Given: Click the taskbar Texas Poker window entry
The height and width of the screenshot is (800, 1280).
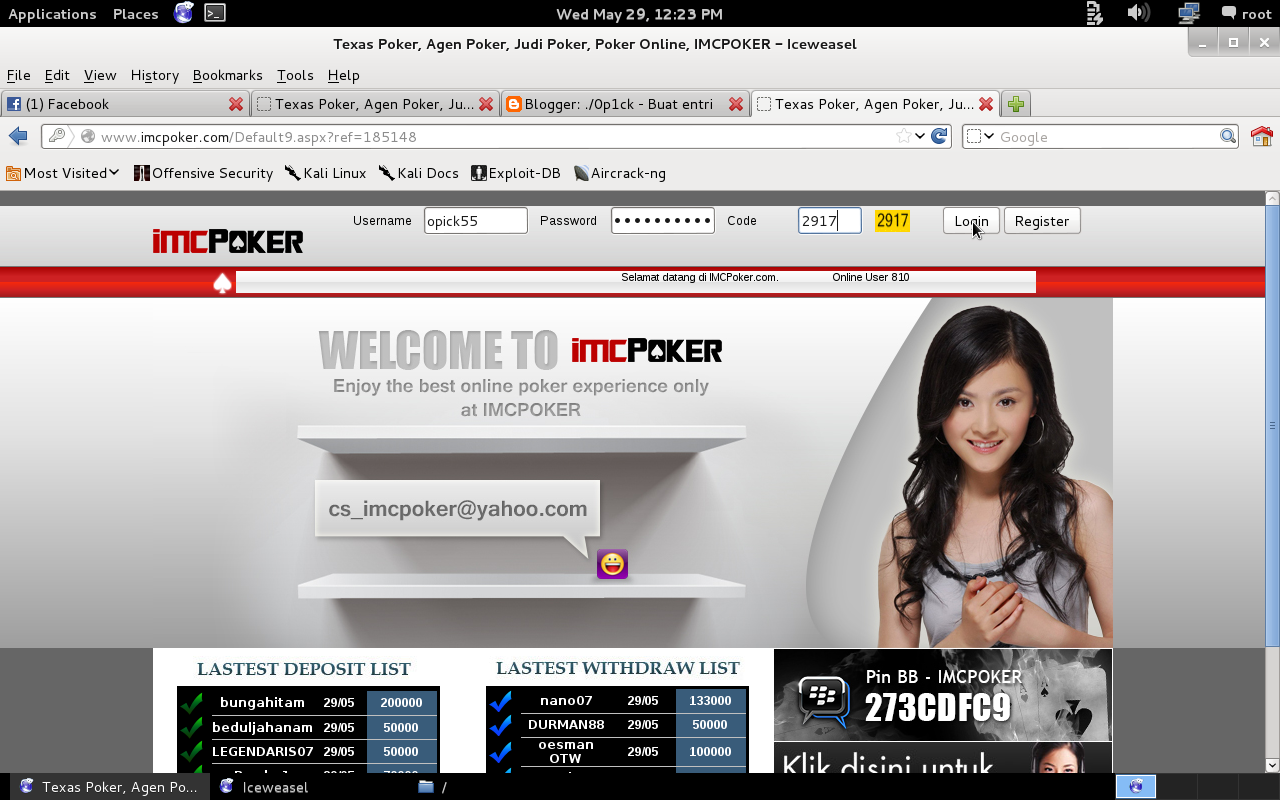Looking at the screenshot, I should (x=108, y=786).
